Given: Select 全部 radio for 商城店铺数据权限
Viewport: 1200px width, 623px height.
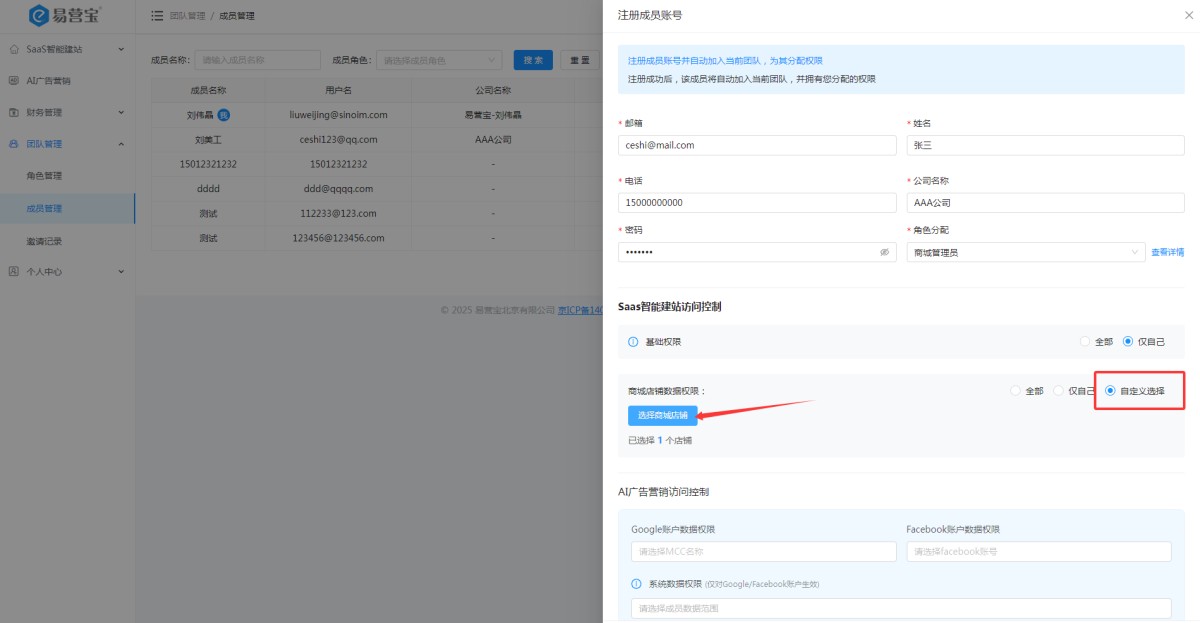Looking at the screenshot, I should [x=1016, y=391].
